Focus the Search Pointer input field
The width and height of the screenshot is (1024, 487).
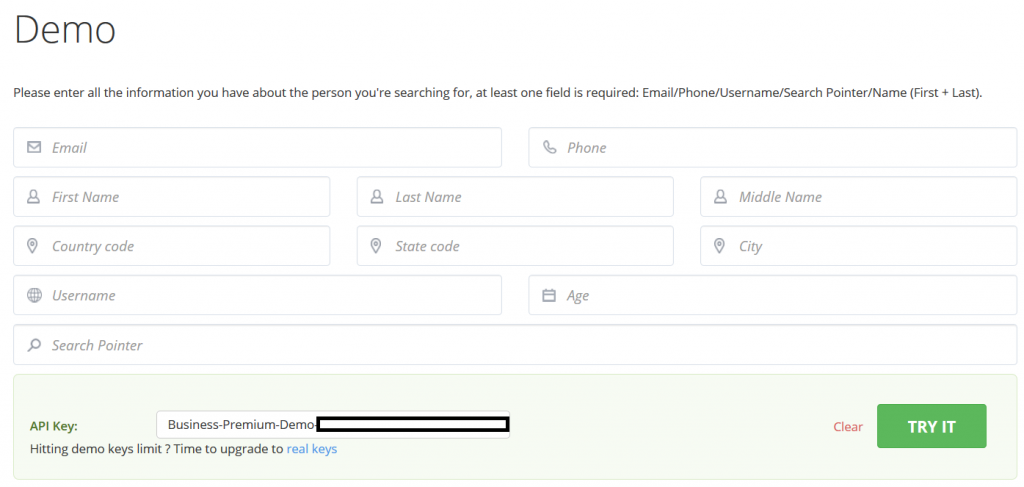click(x=515, y=345)
